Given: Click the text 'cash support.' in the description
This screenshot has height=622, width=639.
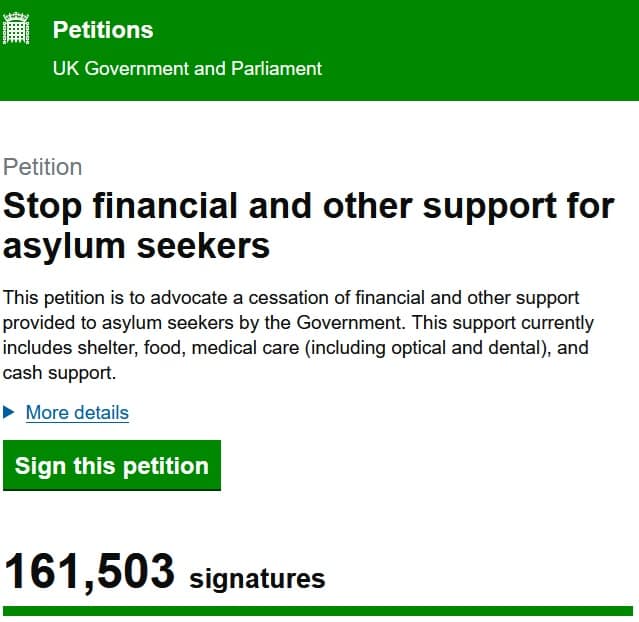Looking at the screenshot, I should (60, 374).
